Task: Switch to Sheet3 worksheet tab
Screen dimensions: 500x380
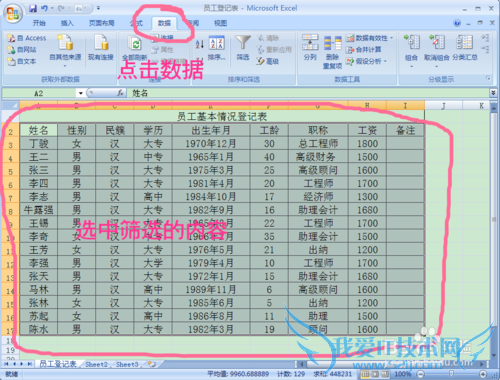Action: [x=127, y=364]
